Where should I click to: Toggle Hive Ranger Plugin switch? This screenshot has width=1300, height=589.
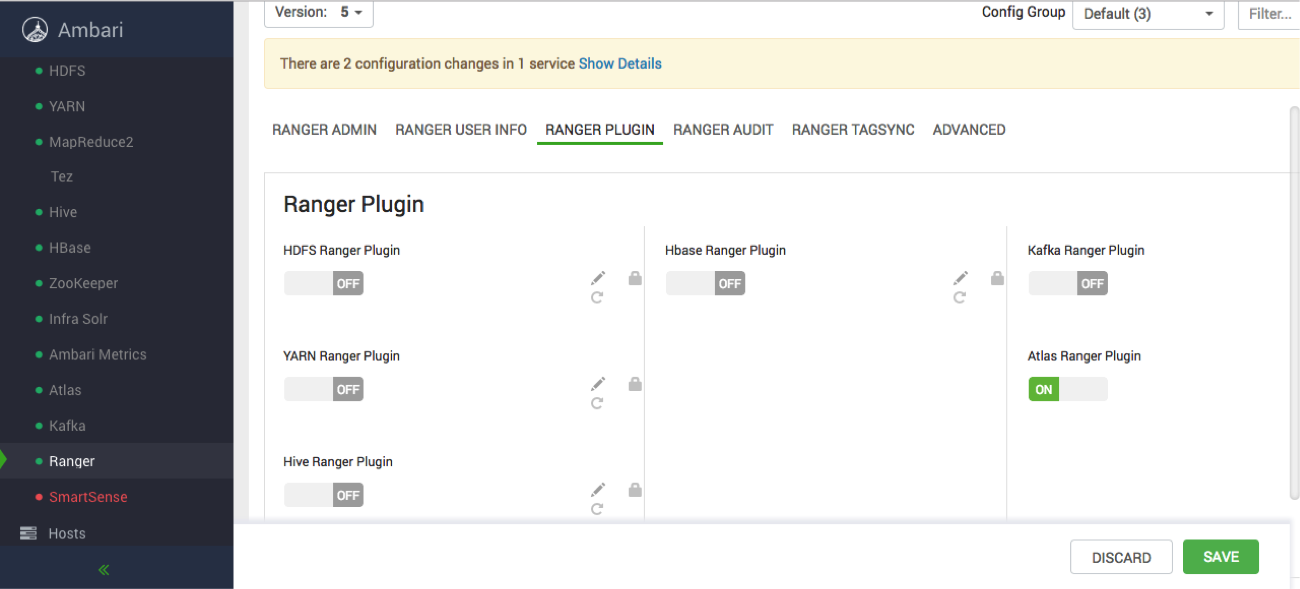pos(324,495)
